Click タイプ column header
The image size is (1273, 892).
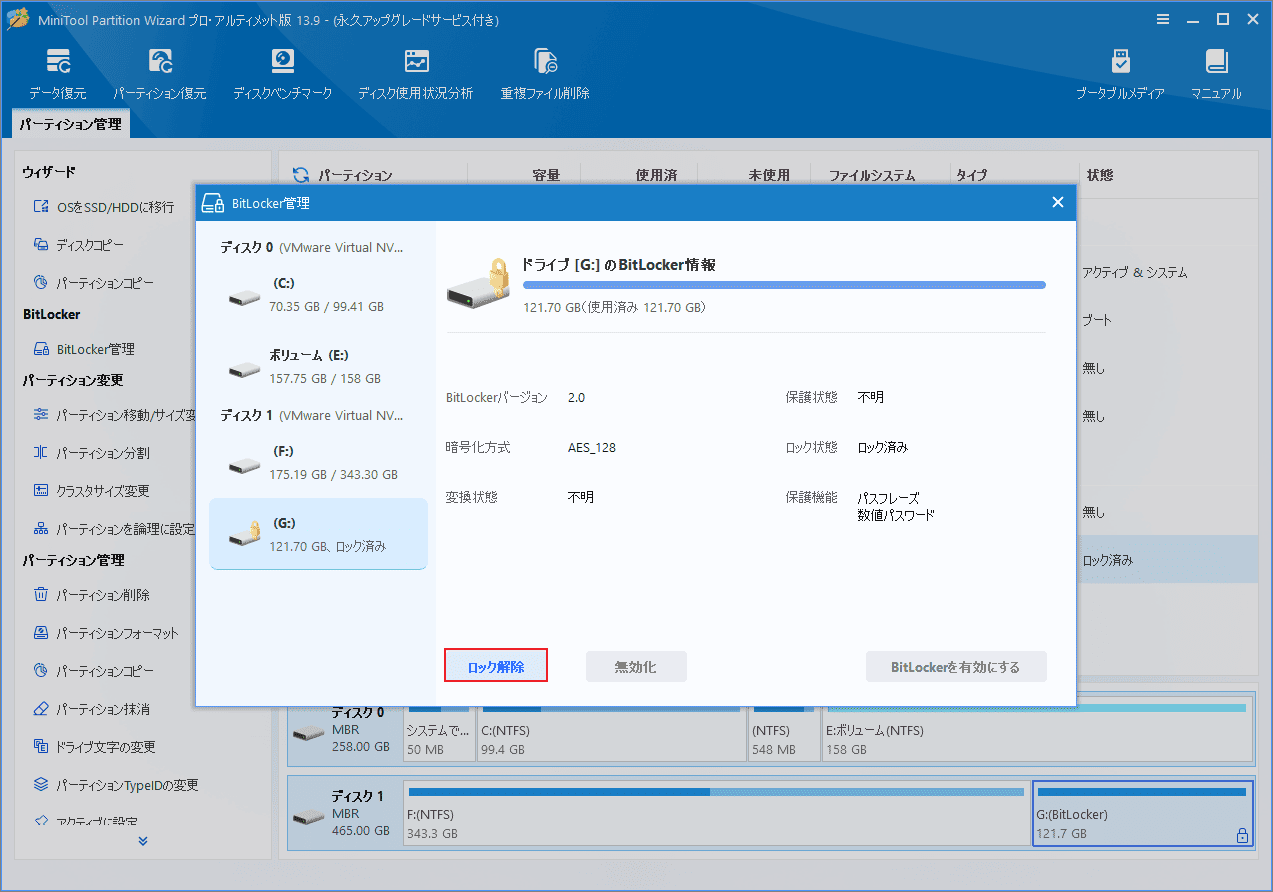click(x=971, y=175)
